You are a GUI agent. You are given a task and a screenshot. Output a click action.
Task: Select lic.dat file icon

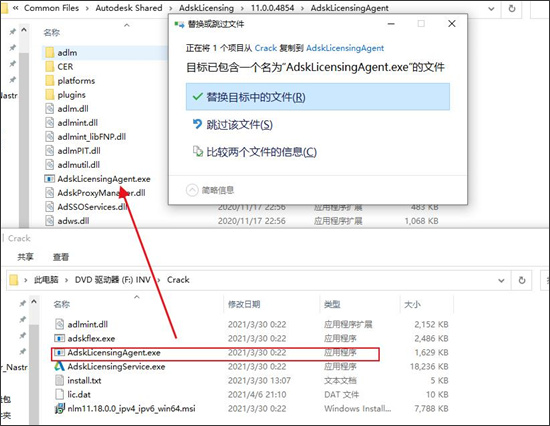(x=60, y=394)
